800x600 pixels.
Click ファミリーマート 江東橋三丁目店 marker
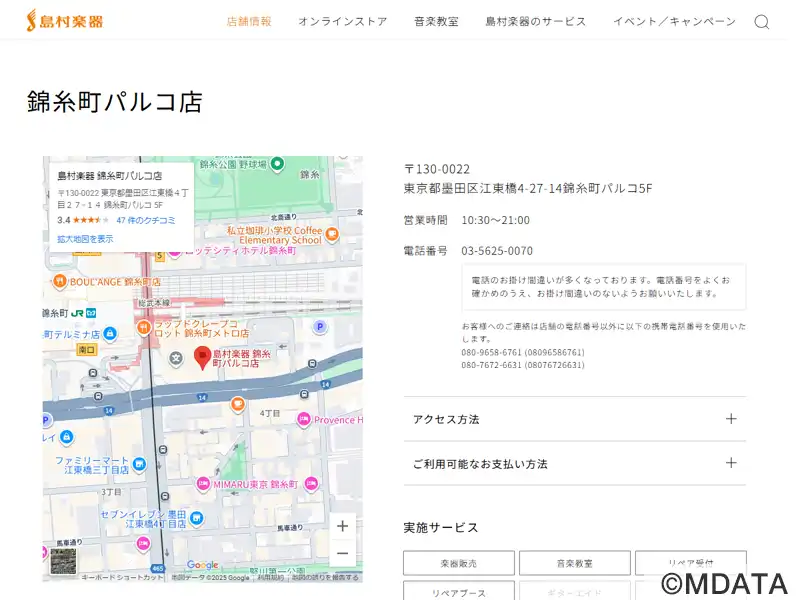pos(139,464)
